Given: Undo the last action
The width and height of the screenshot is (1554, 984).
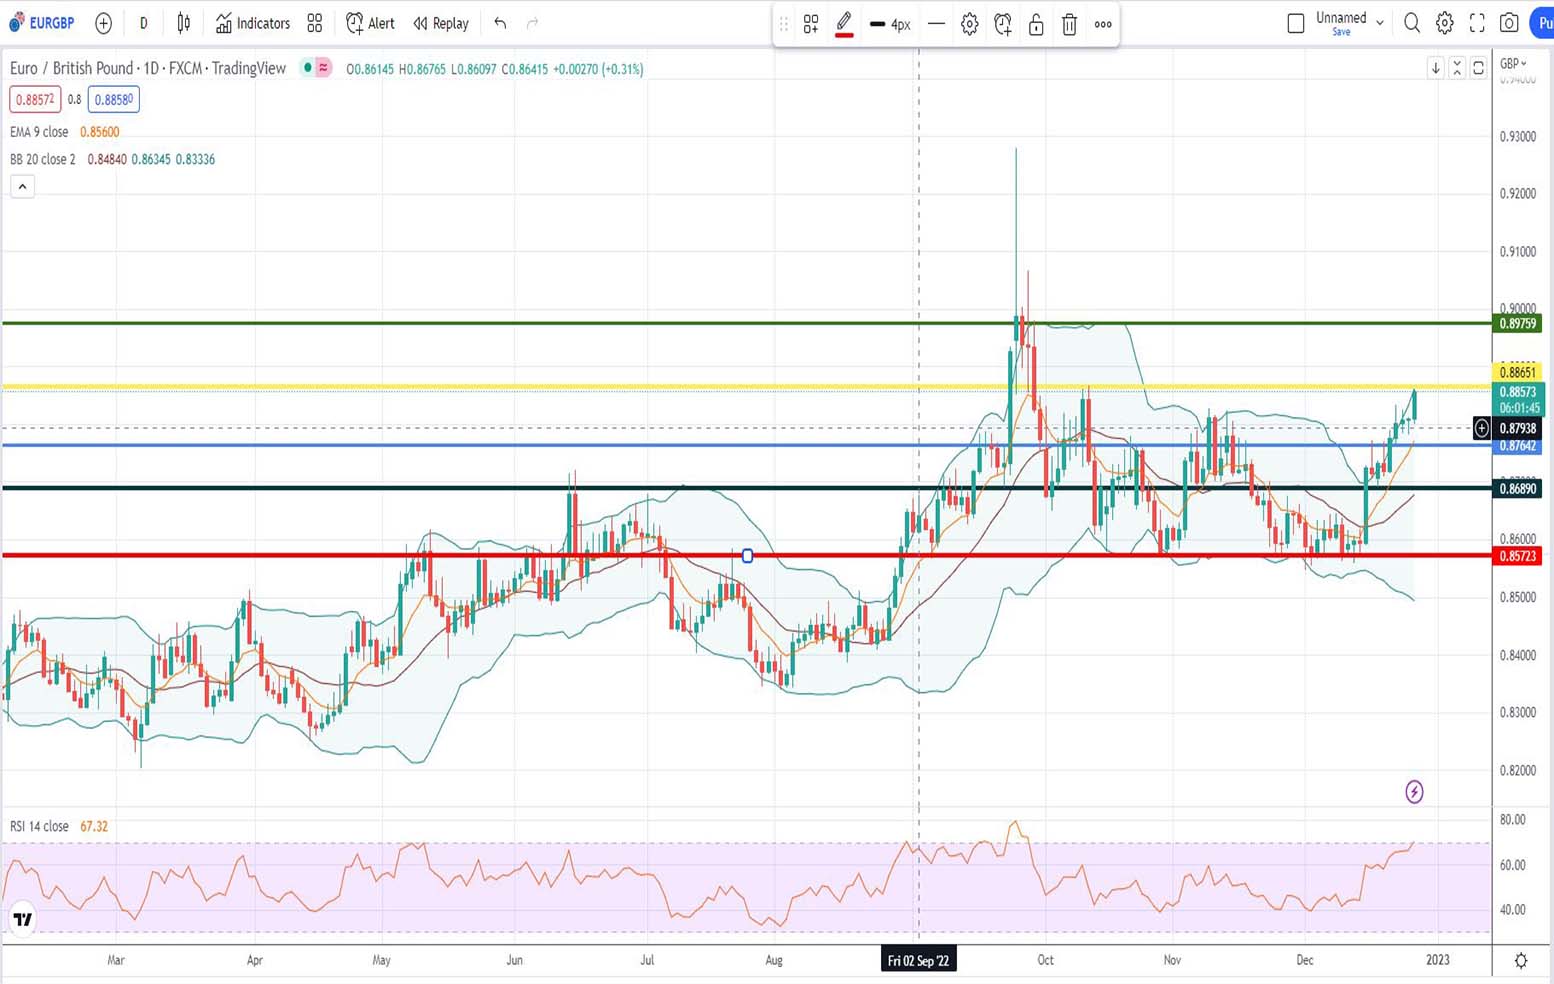Looking at the screenshot, I should pos(500,23).
